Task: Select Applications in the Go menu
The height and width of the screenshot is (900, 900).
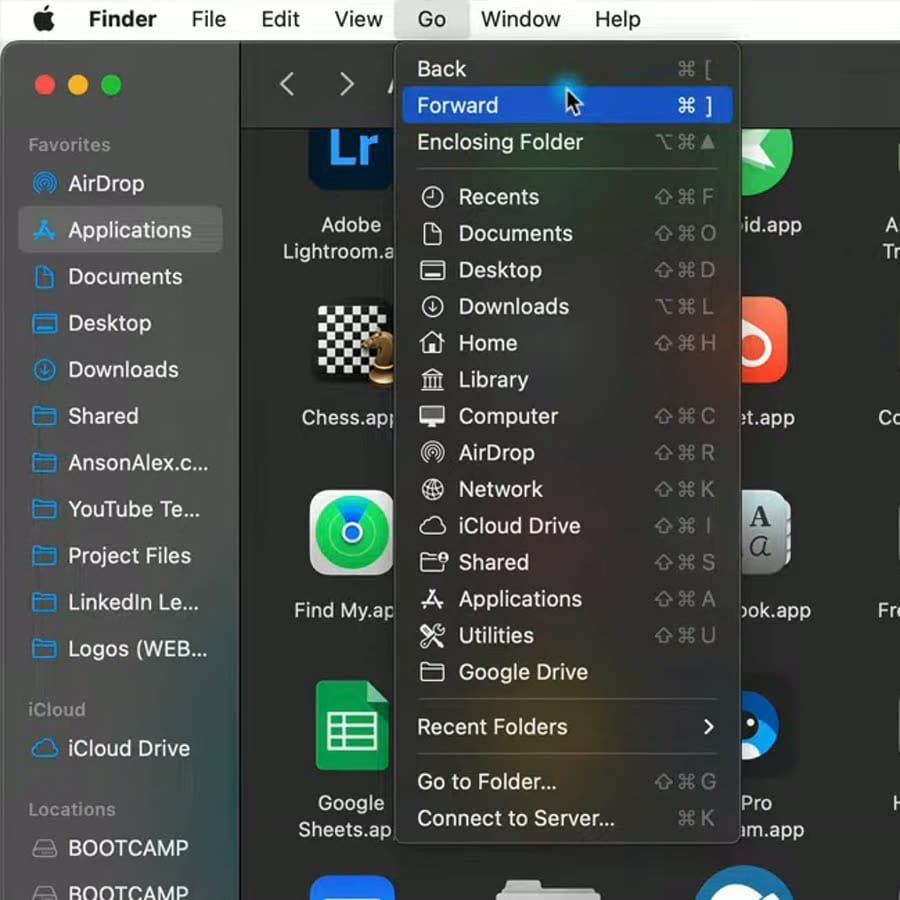Action: coord(567,599)
